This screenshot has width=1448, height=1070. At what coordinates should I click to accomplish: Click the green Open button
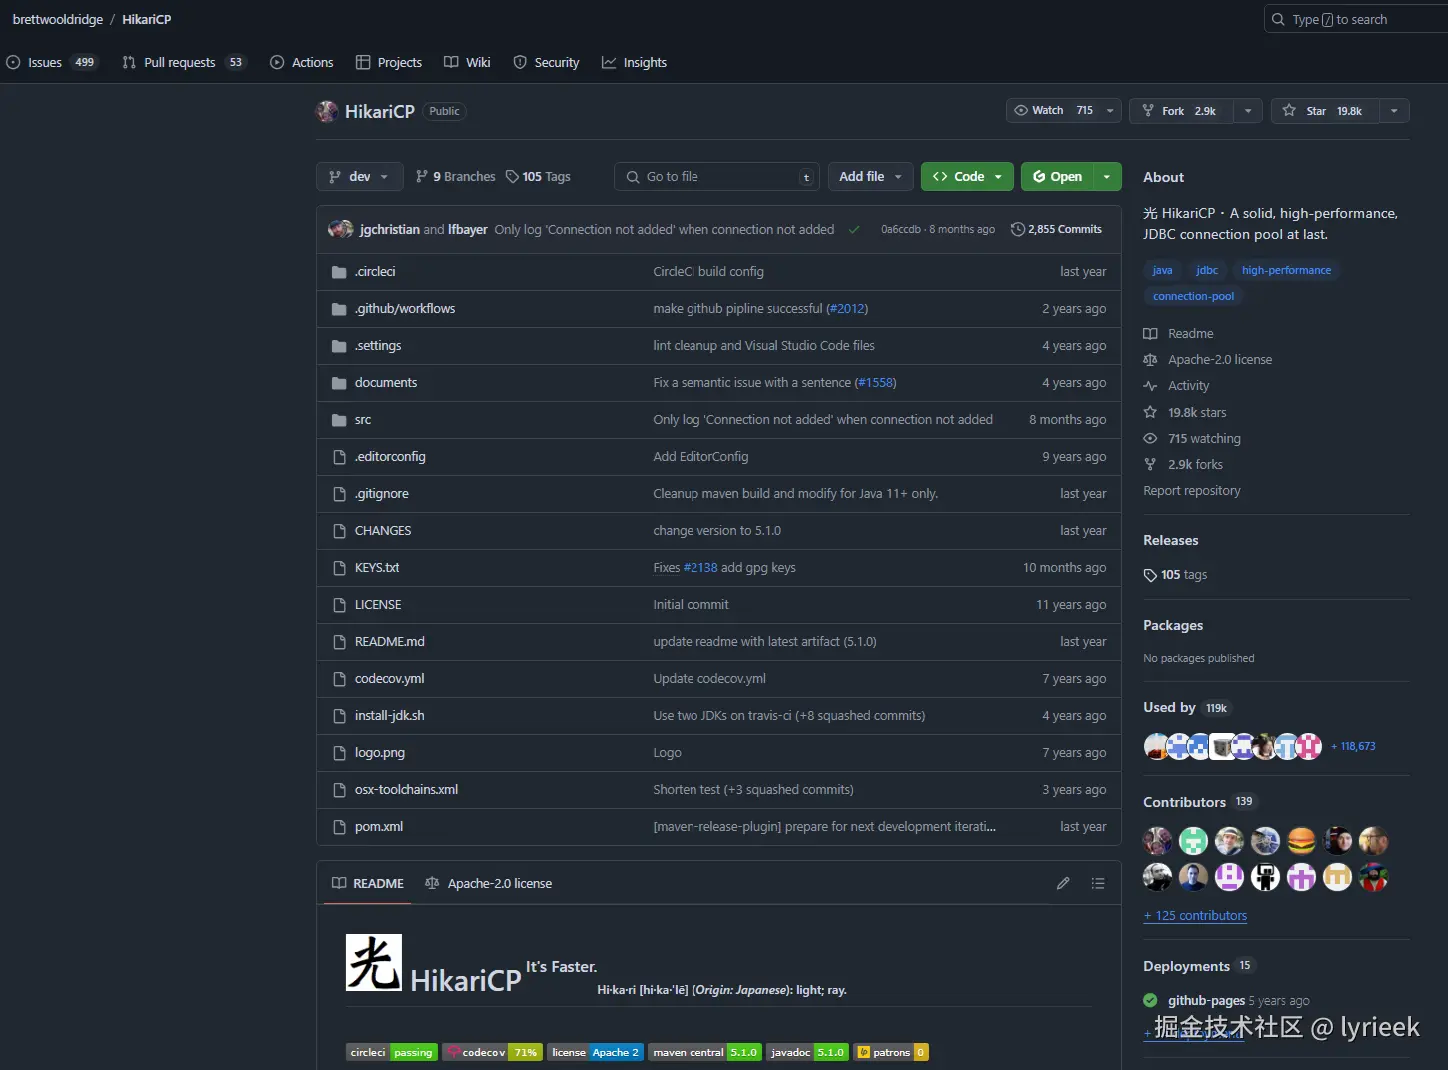pos(1057,177)
